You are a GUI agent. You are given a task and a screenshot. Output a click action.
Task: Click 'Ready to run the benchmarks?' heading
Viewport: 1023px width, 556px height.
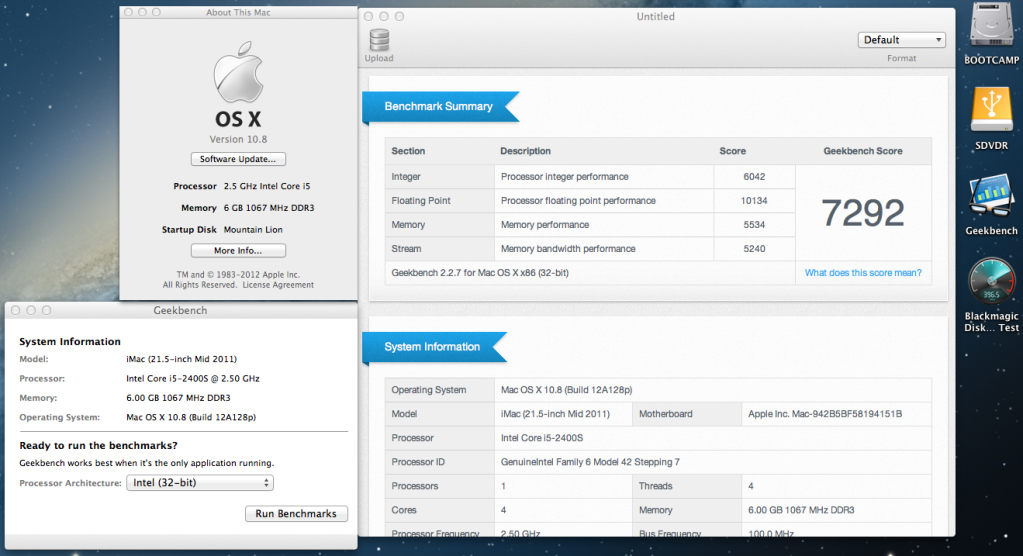[x=99, y=446]
